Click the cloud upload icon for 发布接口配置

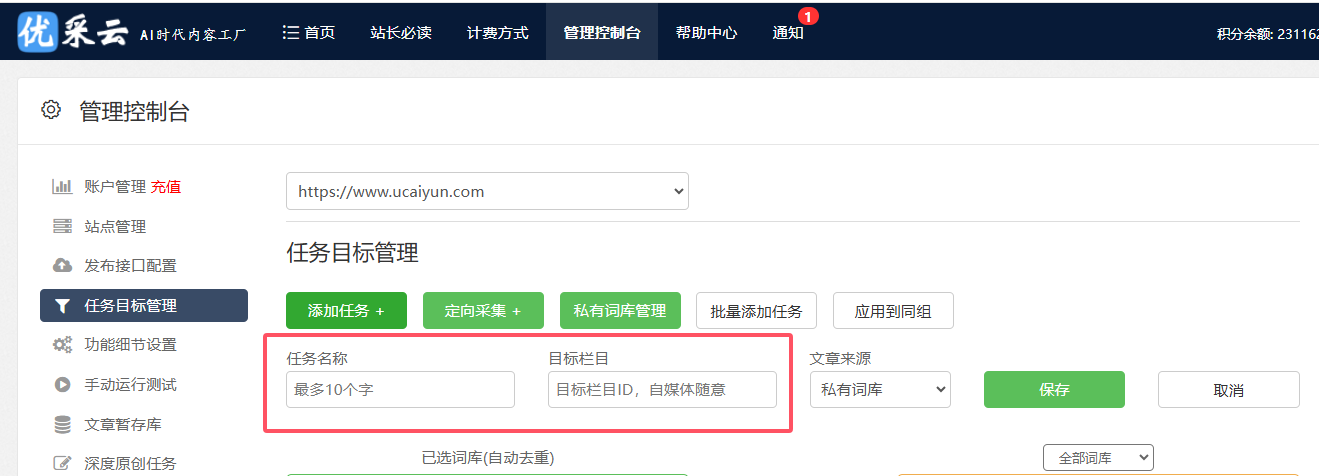tap(62, 266)
